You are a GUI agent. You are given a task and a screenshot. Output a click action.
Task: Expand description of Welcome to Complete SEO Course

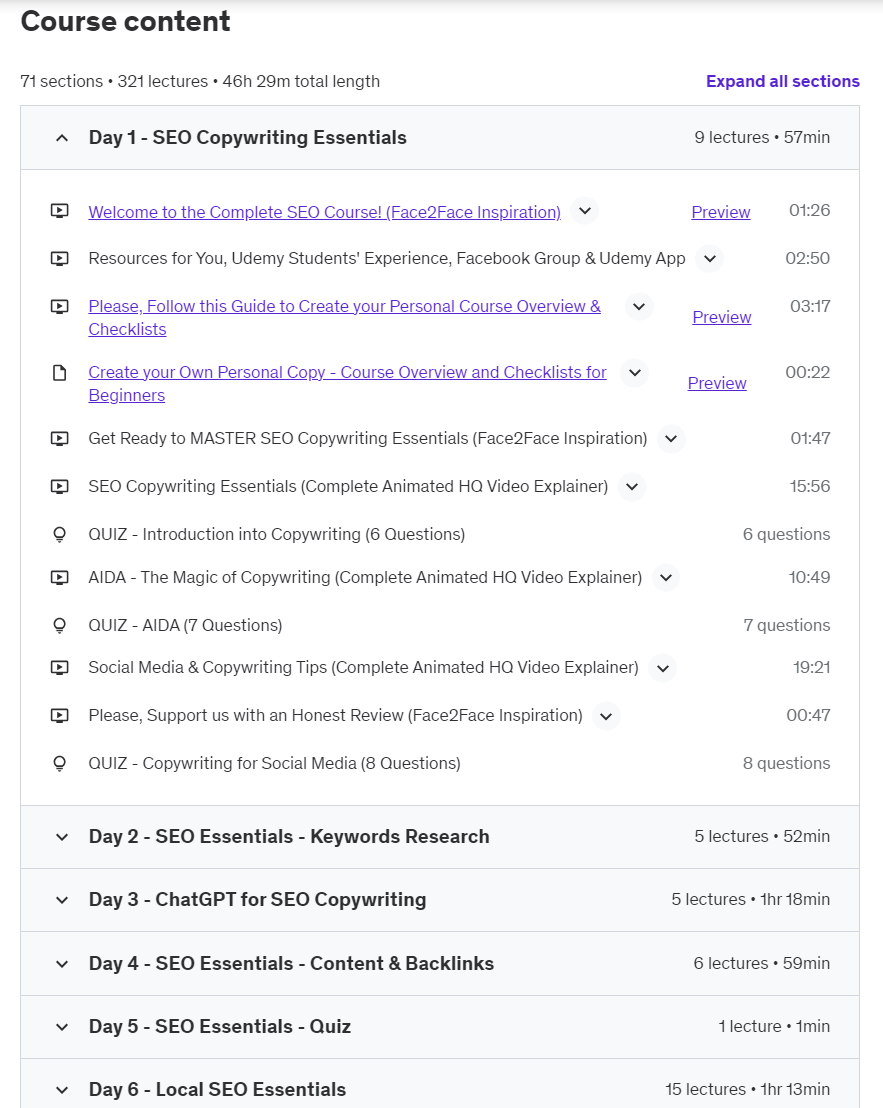pyautogui.click(x=585, y=211)
